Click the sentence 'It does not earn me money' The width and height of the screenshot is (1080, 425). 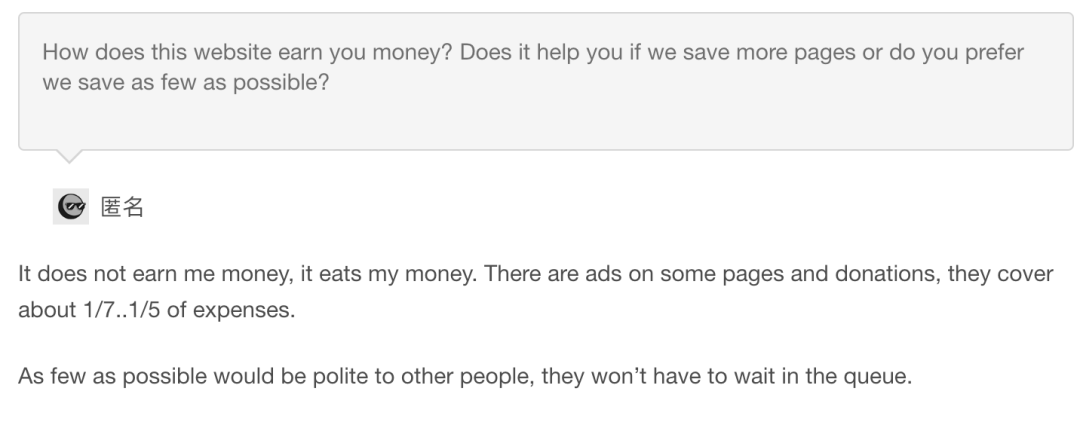[x=156, y=273]
